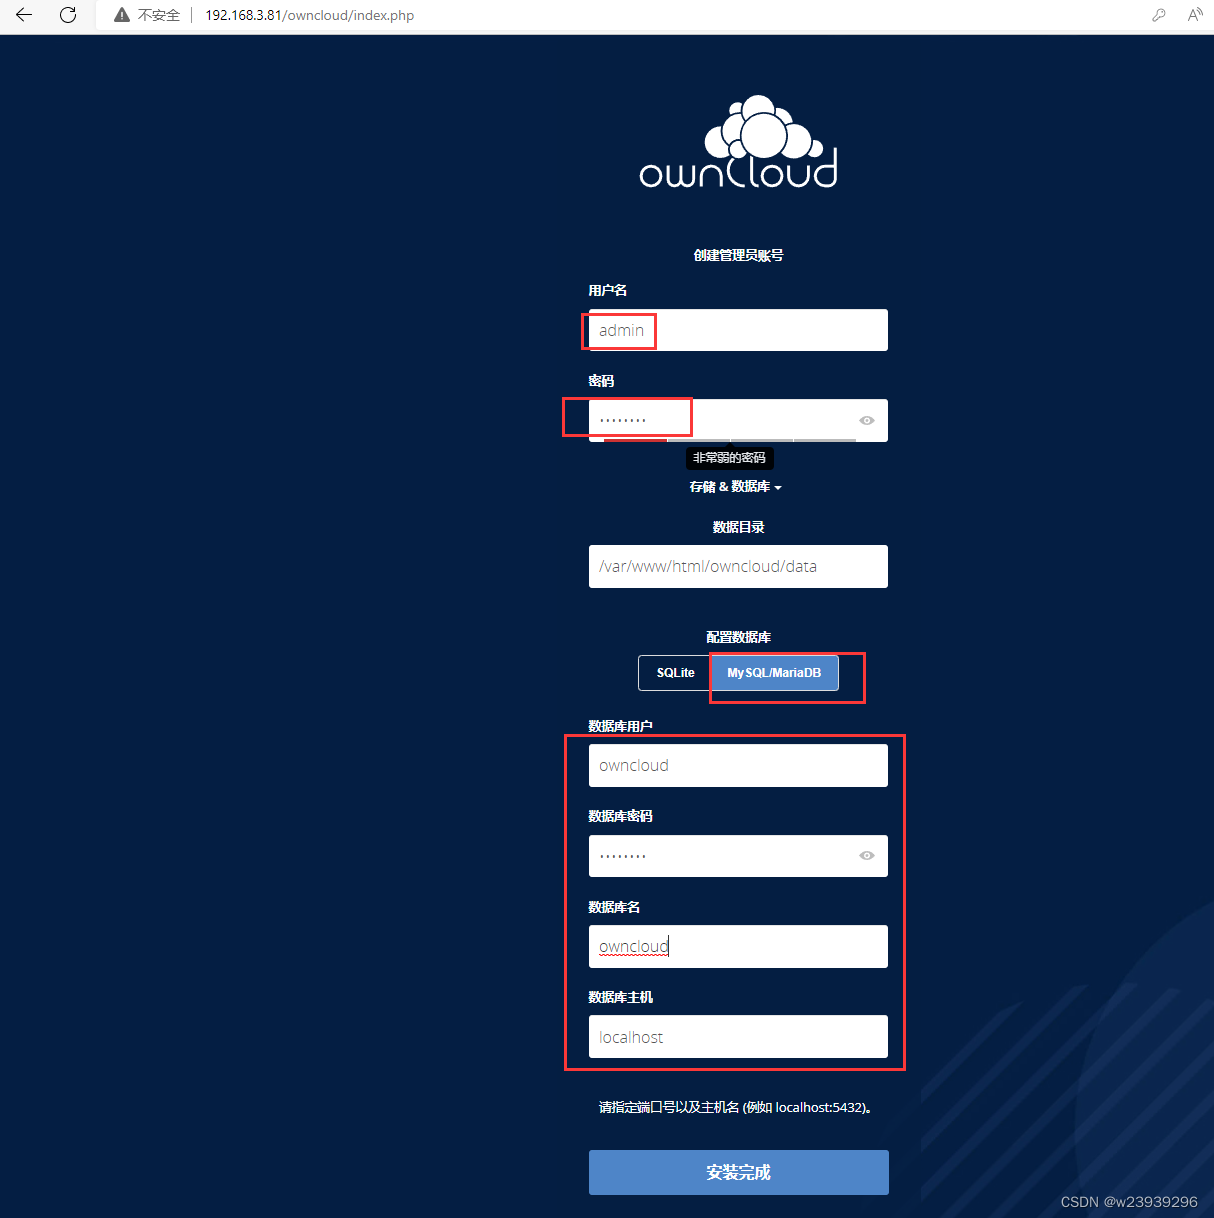The image size is (1214, 1218).
Task: Click the saved passwords key icon
Action: point(1158,15)
